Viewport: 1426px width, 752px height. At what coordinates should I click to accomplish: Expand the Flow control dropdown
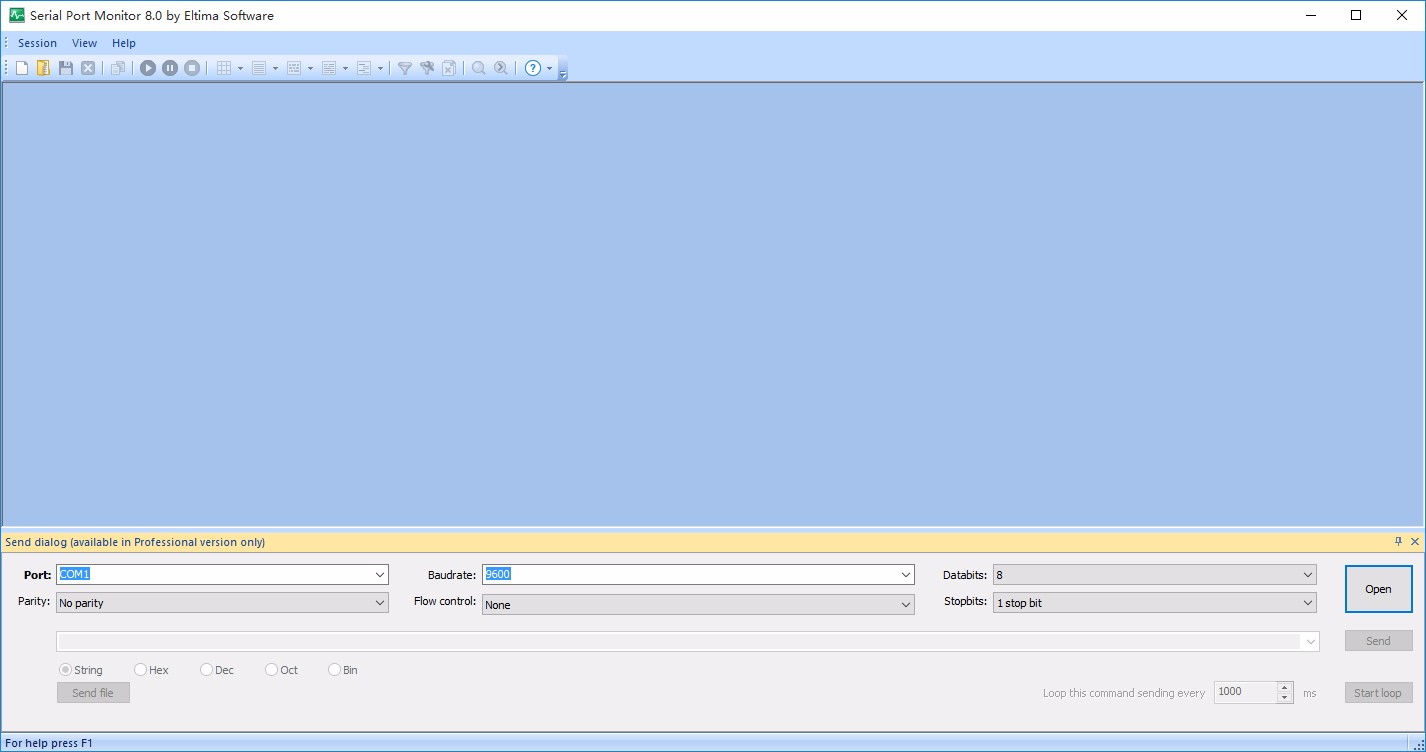[905, 604]
